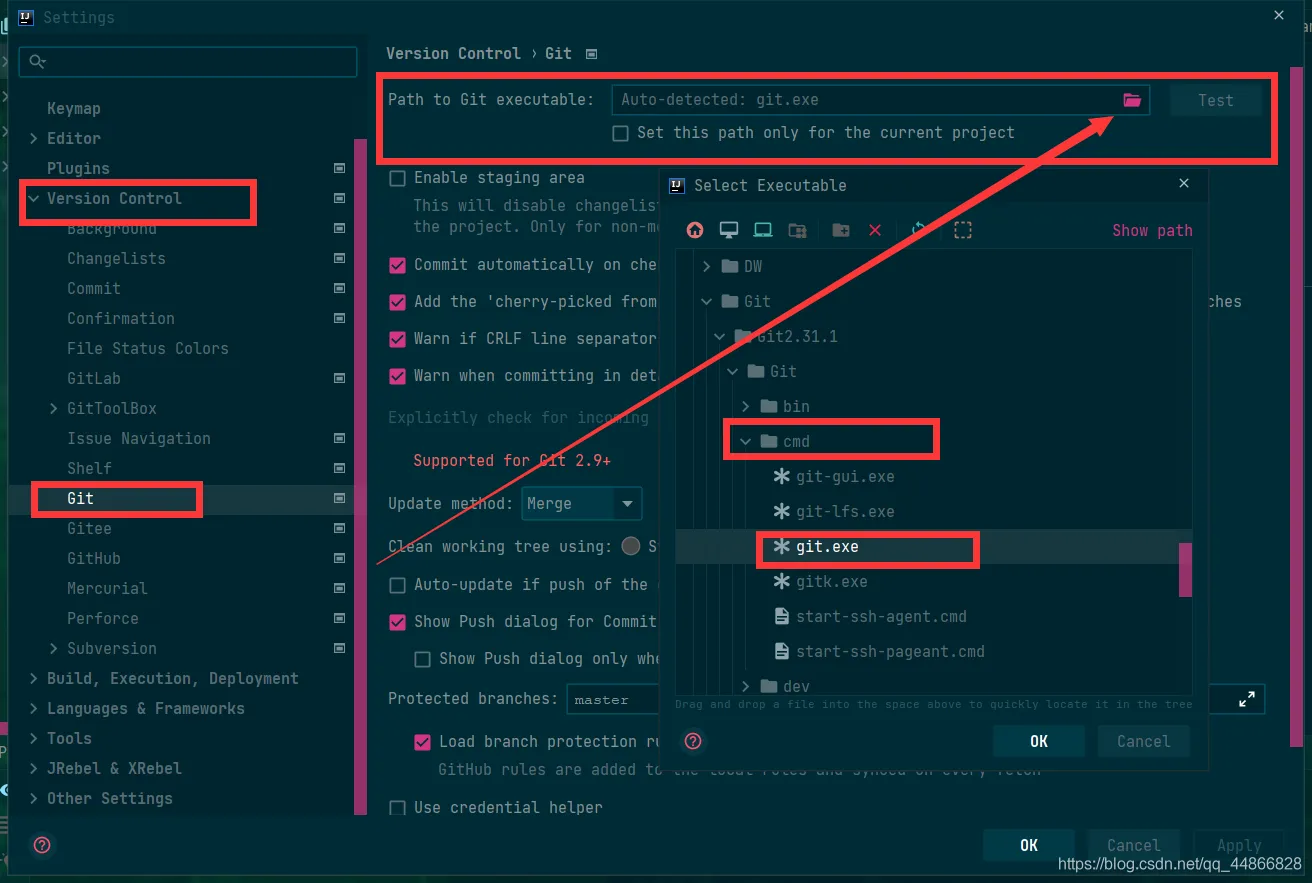Toggle Warn if CRLF line separators
Screen dimensions: 1312x883
397,339
